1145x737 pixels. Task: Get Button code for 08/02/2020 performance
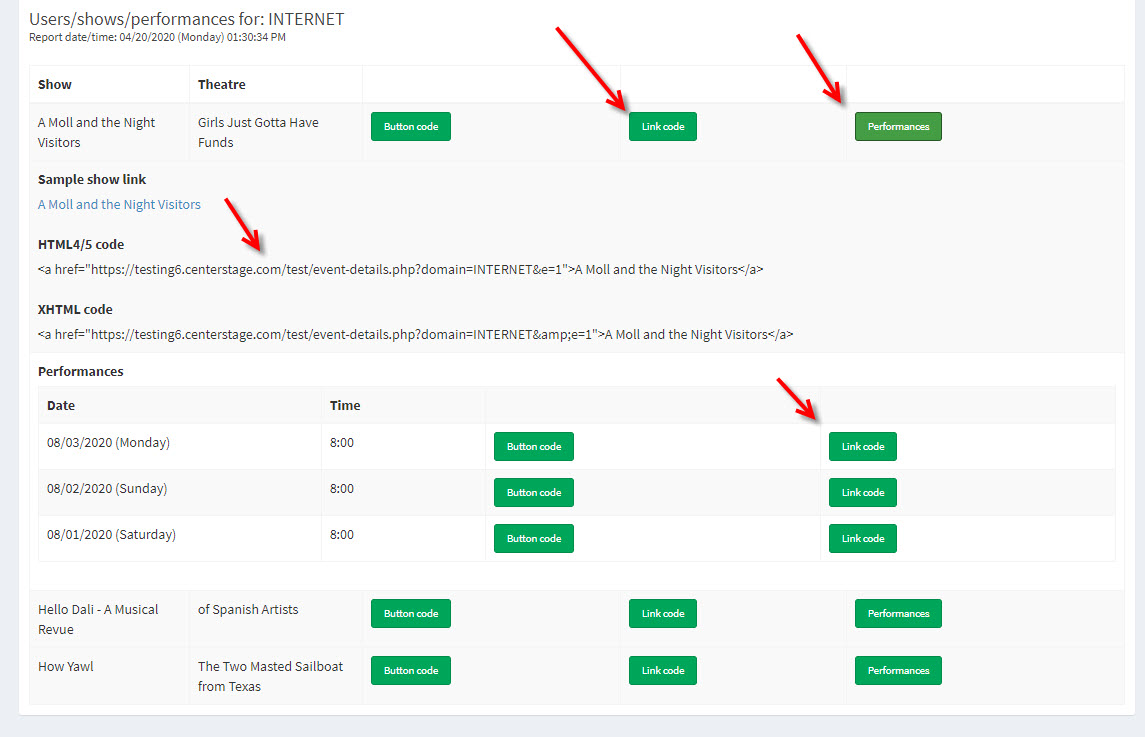[534, 492]
